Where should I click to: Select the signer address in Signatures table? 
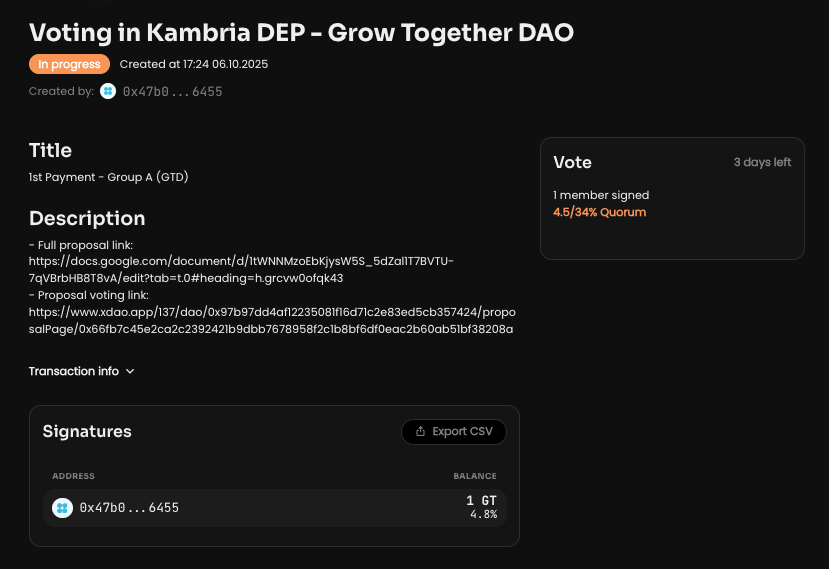pyautogui.click(x=129, y=508)
